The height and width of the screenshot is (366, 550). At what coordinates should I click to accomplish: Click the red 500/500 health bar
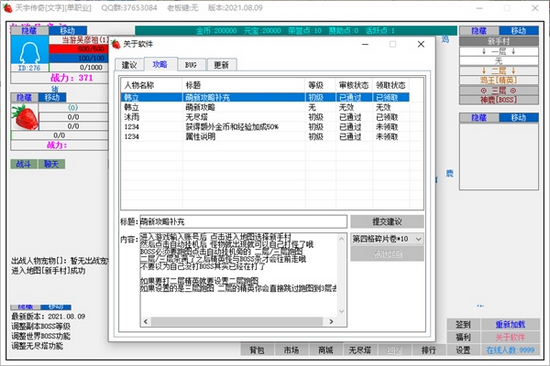(x=79, y=49)
